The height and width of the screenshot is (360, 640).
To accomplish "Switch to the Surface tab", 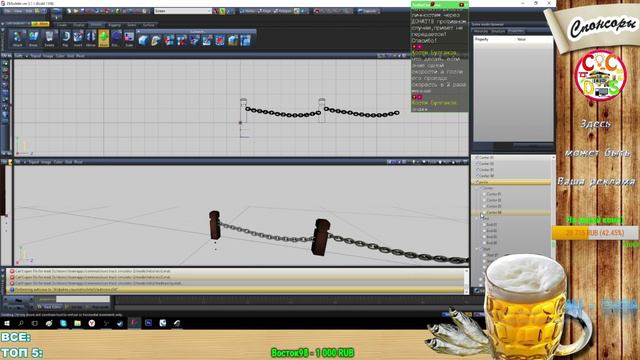I will point(149,25).
